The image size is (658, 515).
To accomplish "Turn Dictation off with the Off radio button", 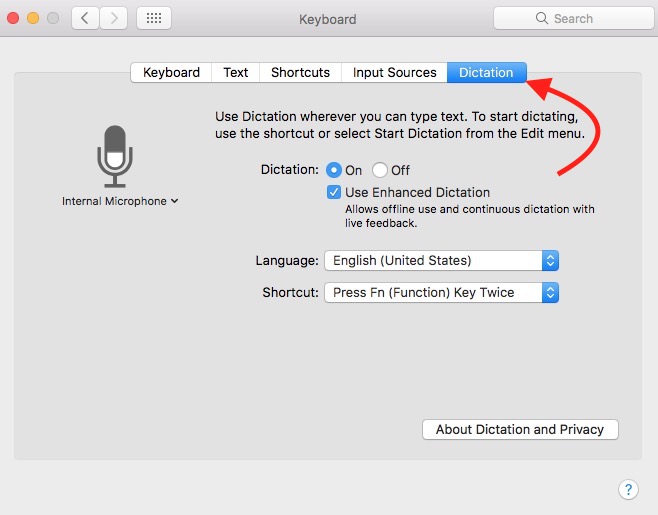I will (380, 170).
